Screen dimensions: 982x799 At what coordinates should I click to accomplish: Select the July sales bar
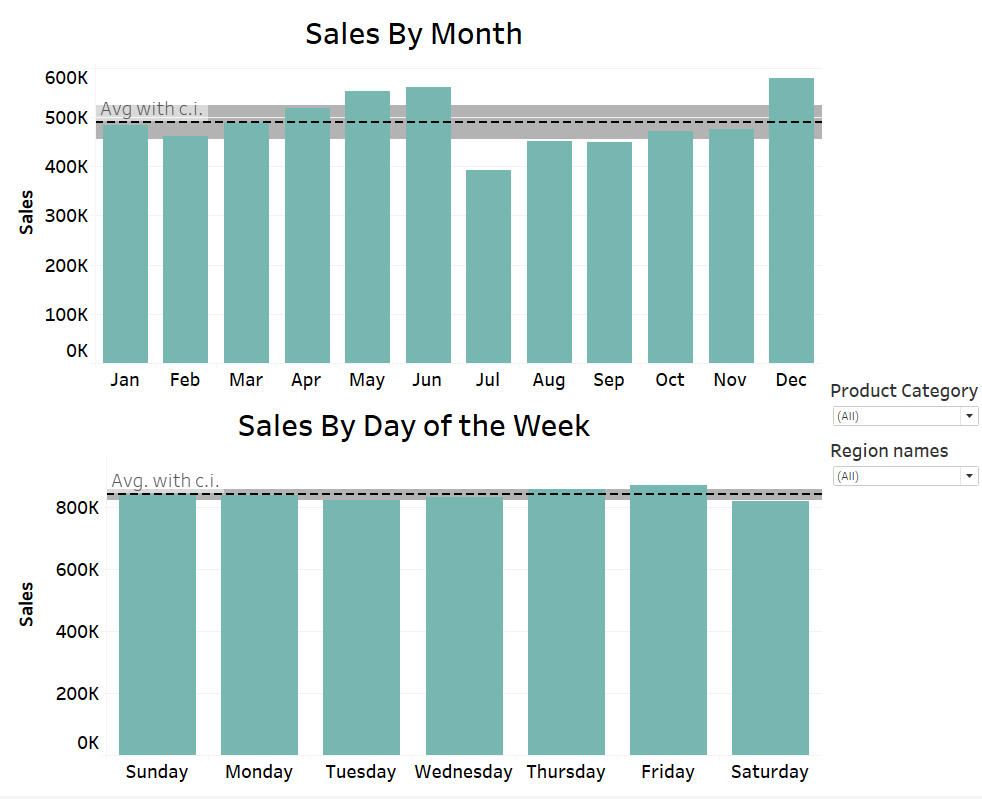pos(488,260)
